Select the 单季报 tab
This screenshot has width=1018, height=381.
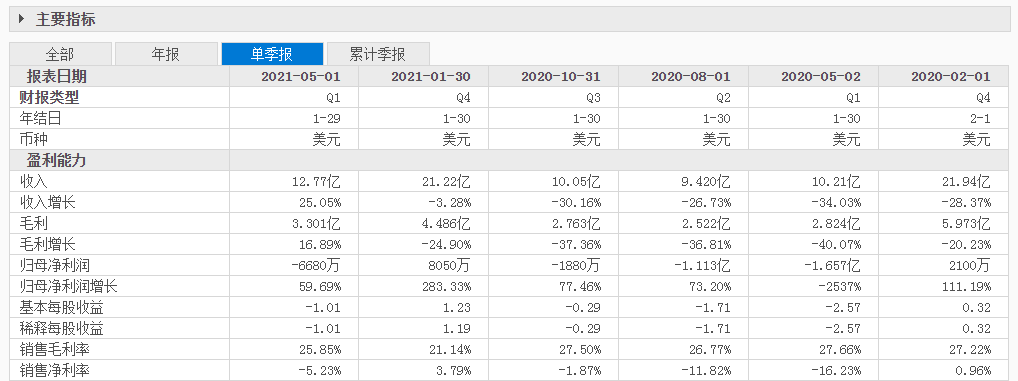coord(272,54)
